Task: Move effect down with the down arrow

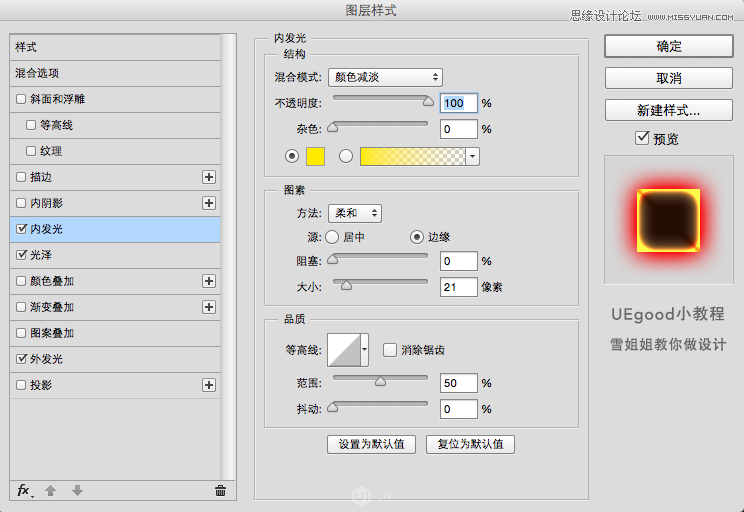Action: coord(77,491)
